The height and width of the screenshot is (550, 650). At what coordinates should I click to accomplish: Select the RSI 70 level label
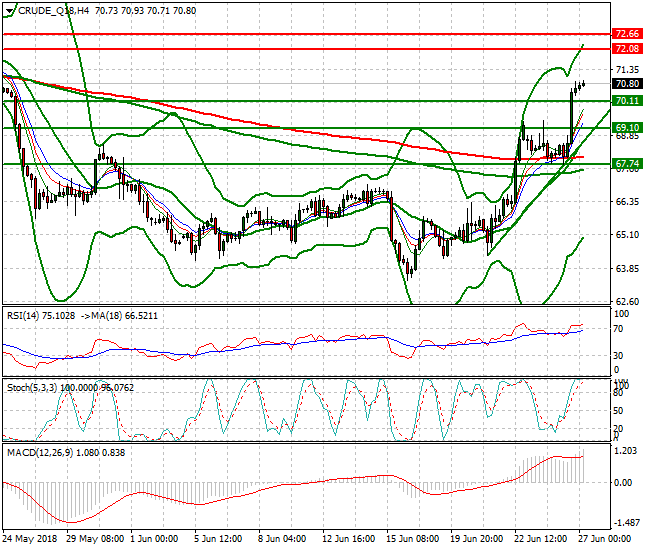(x=618, y=329)
